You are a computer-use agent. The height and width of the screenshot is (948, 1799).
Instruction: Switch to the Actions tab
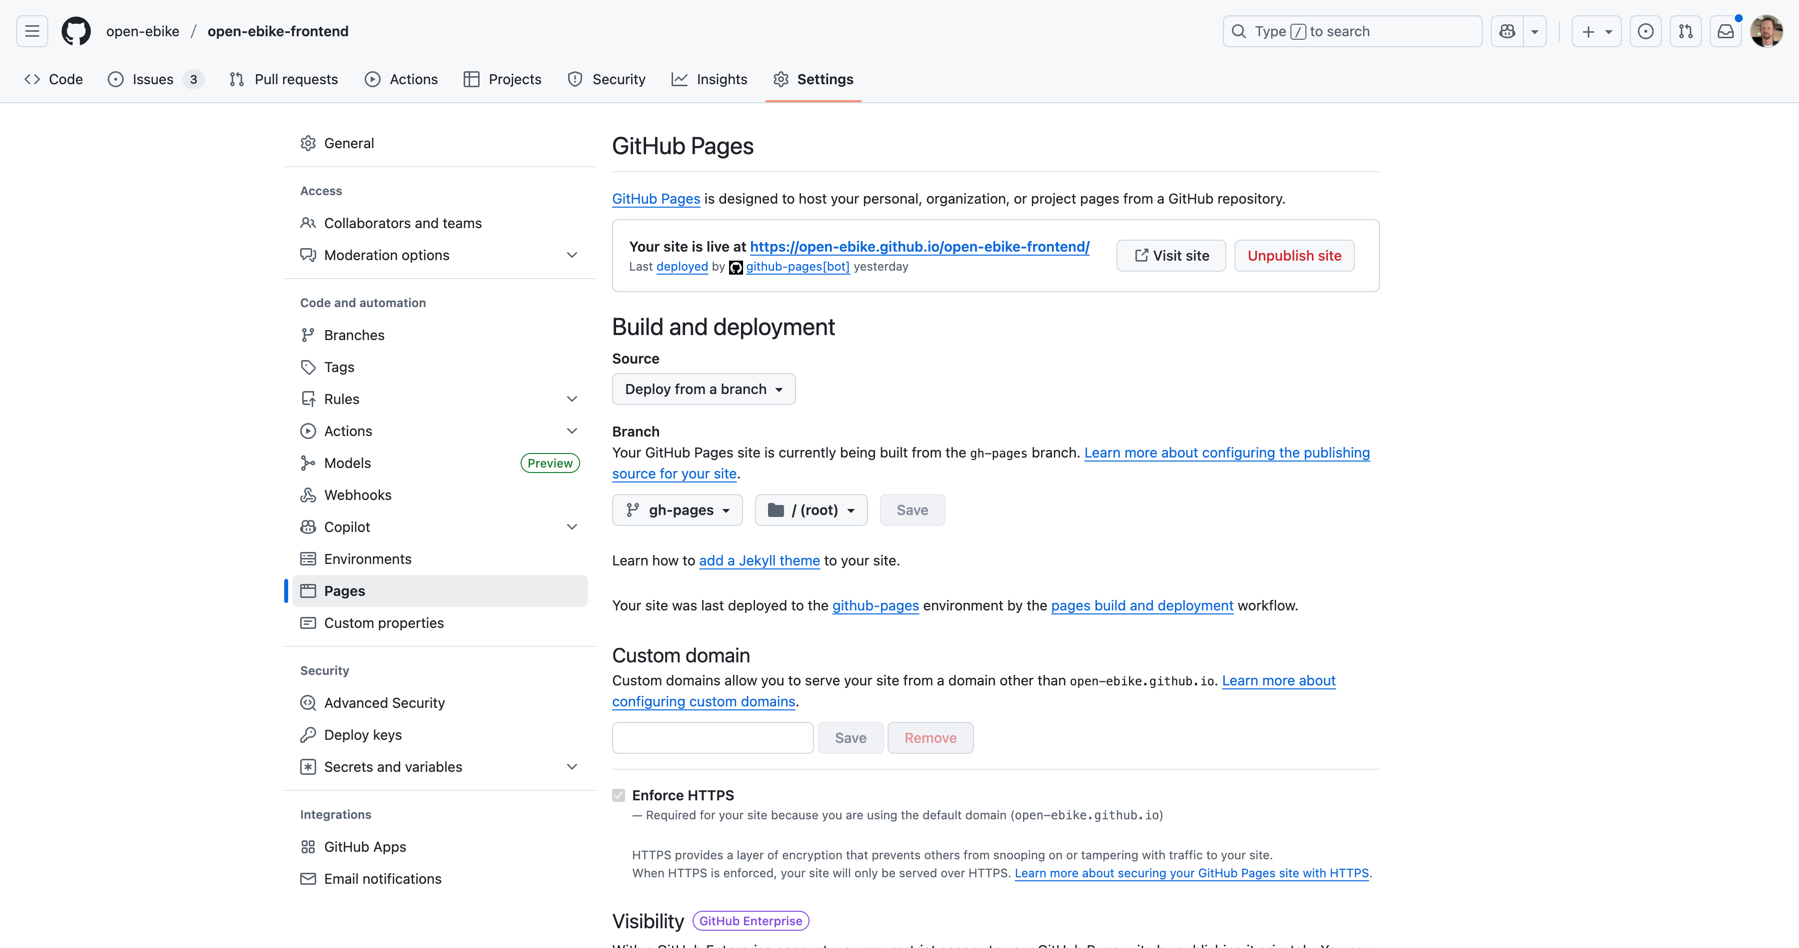coord(401,79)
